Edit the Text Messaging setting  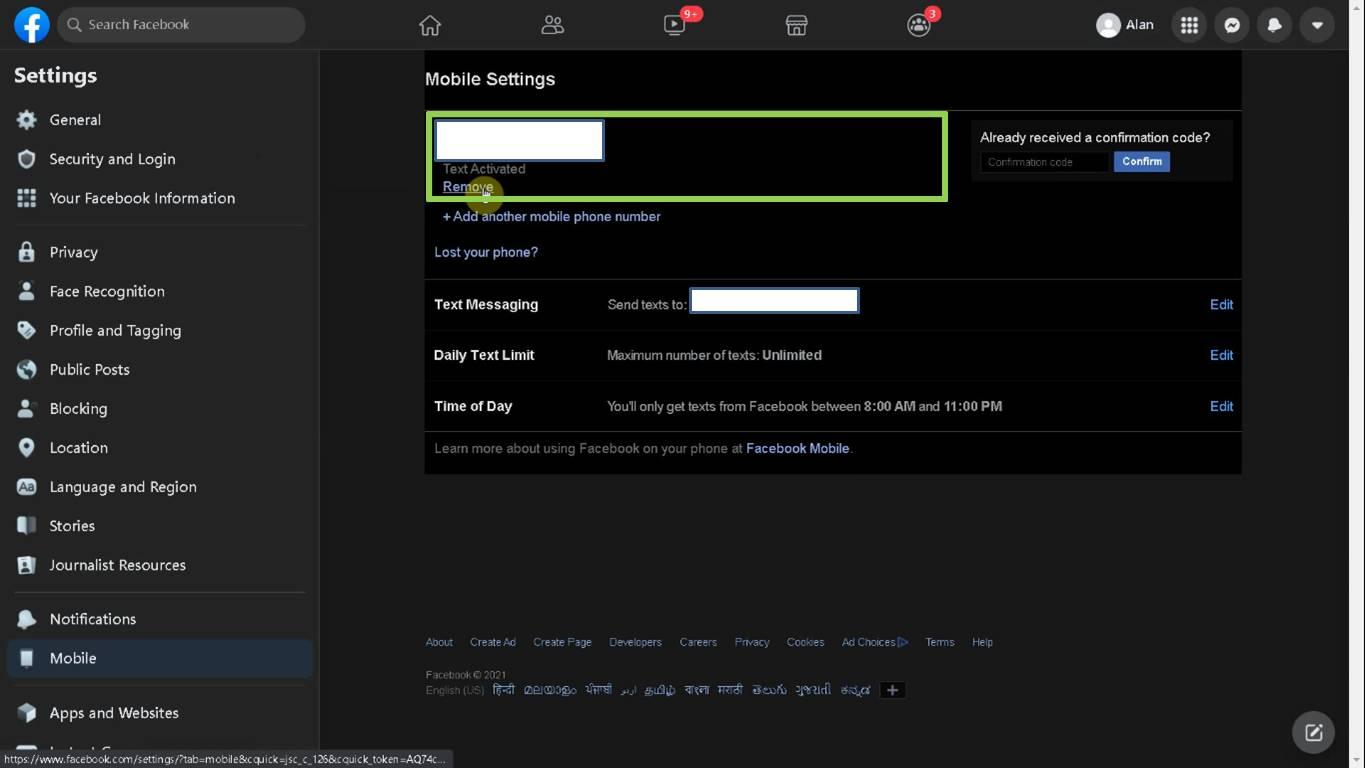(x=1221, y=305)
